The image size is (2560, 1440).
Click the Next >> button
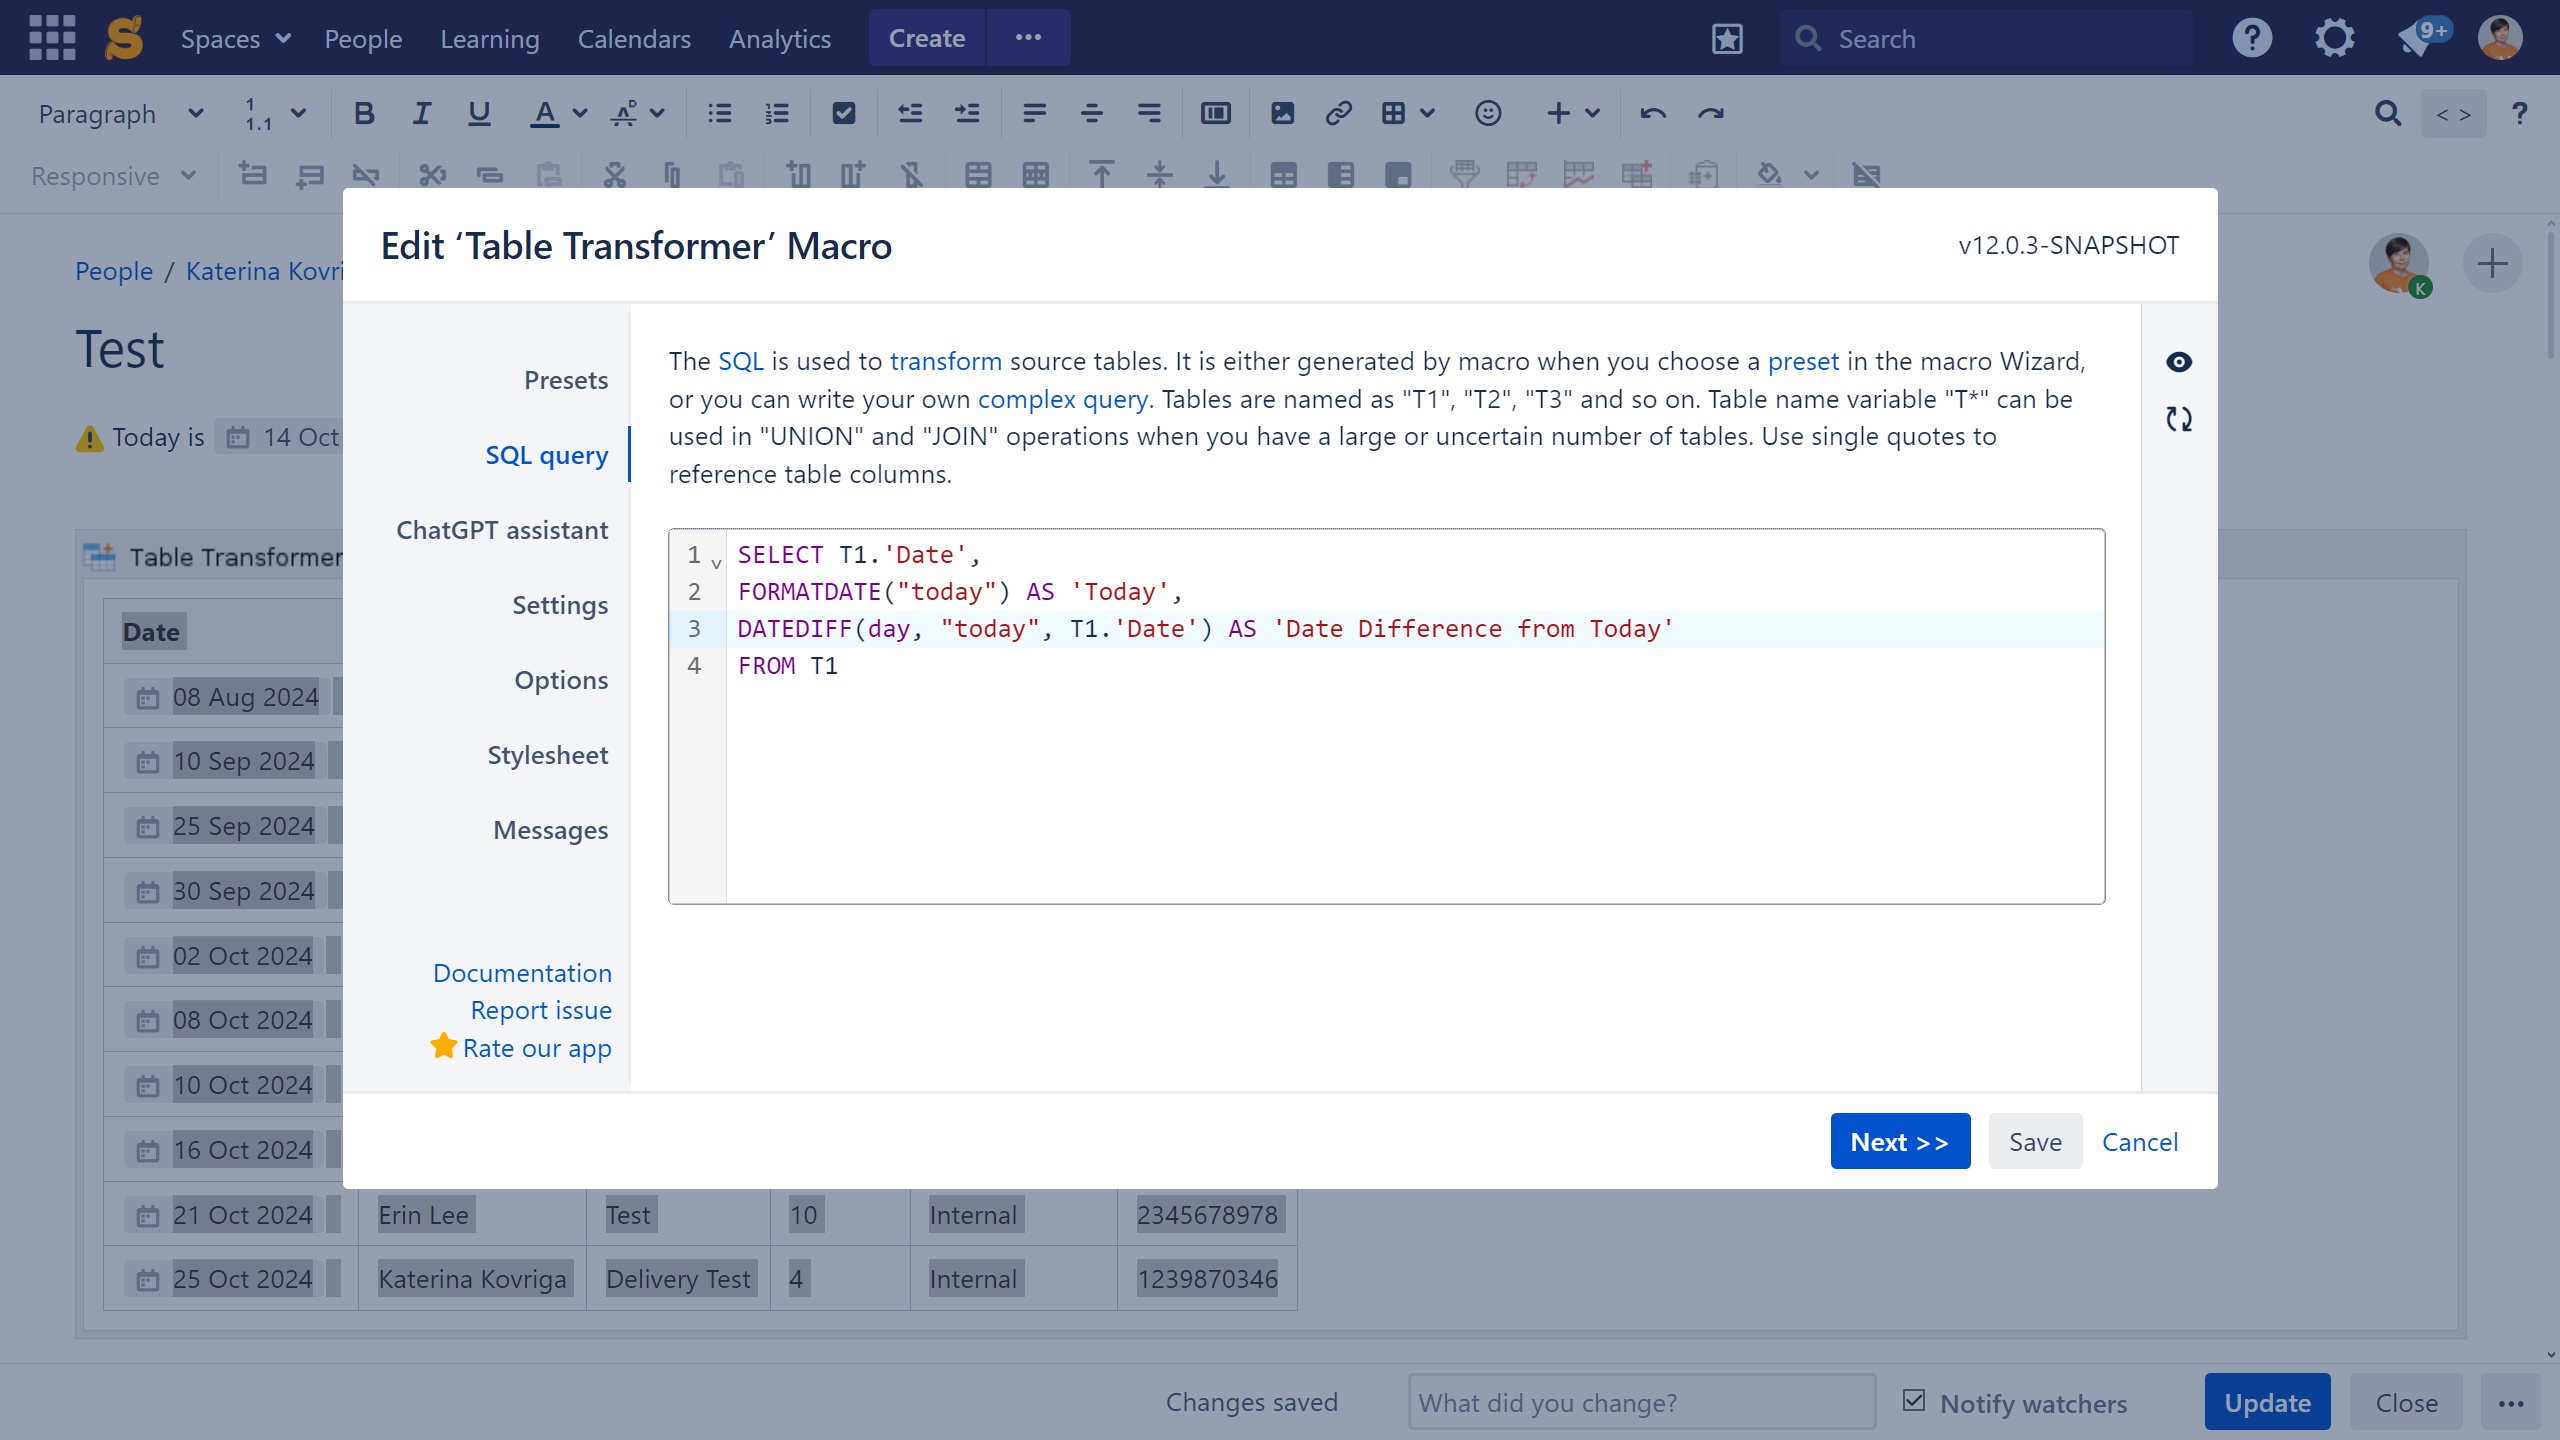coord(1899,1141)
